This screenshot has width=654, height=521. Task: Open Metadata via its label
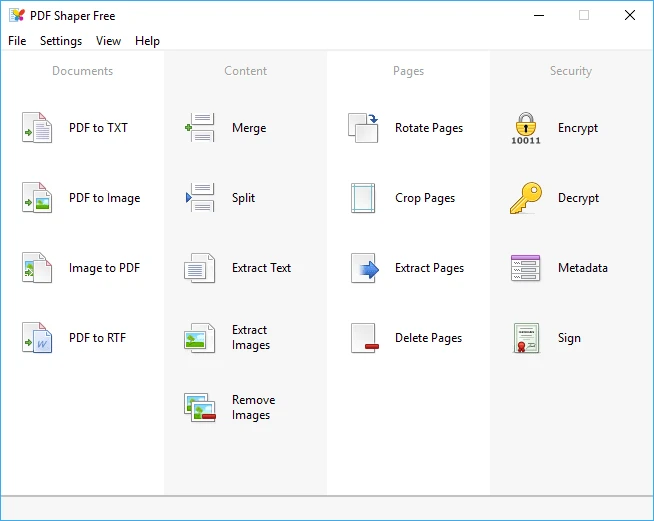pyautogui.click(x=583, y=268)
